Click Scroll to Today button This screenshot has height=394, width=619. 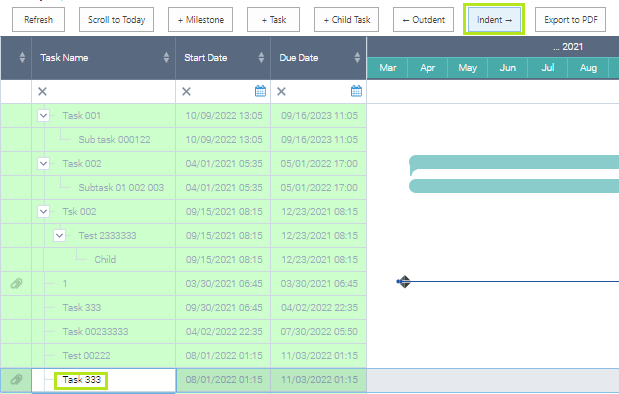116,19
